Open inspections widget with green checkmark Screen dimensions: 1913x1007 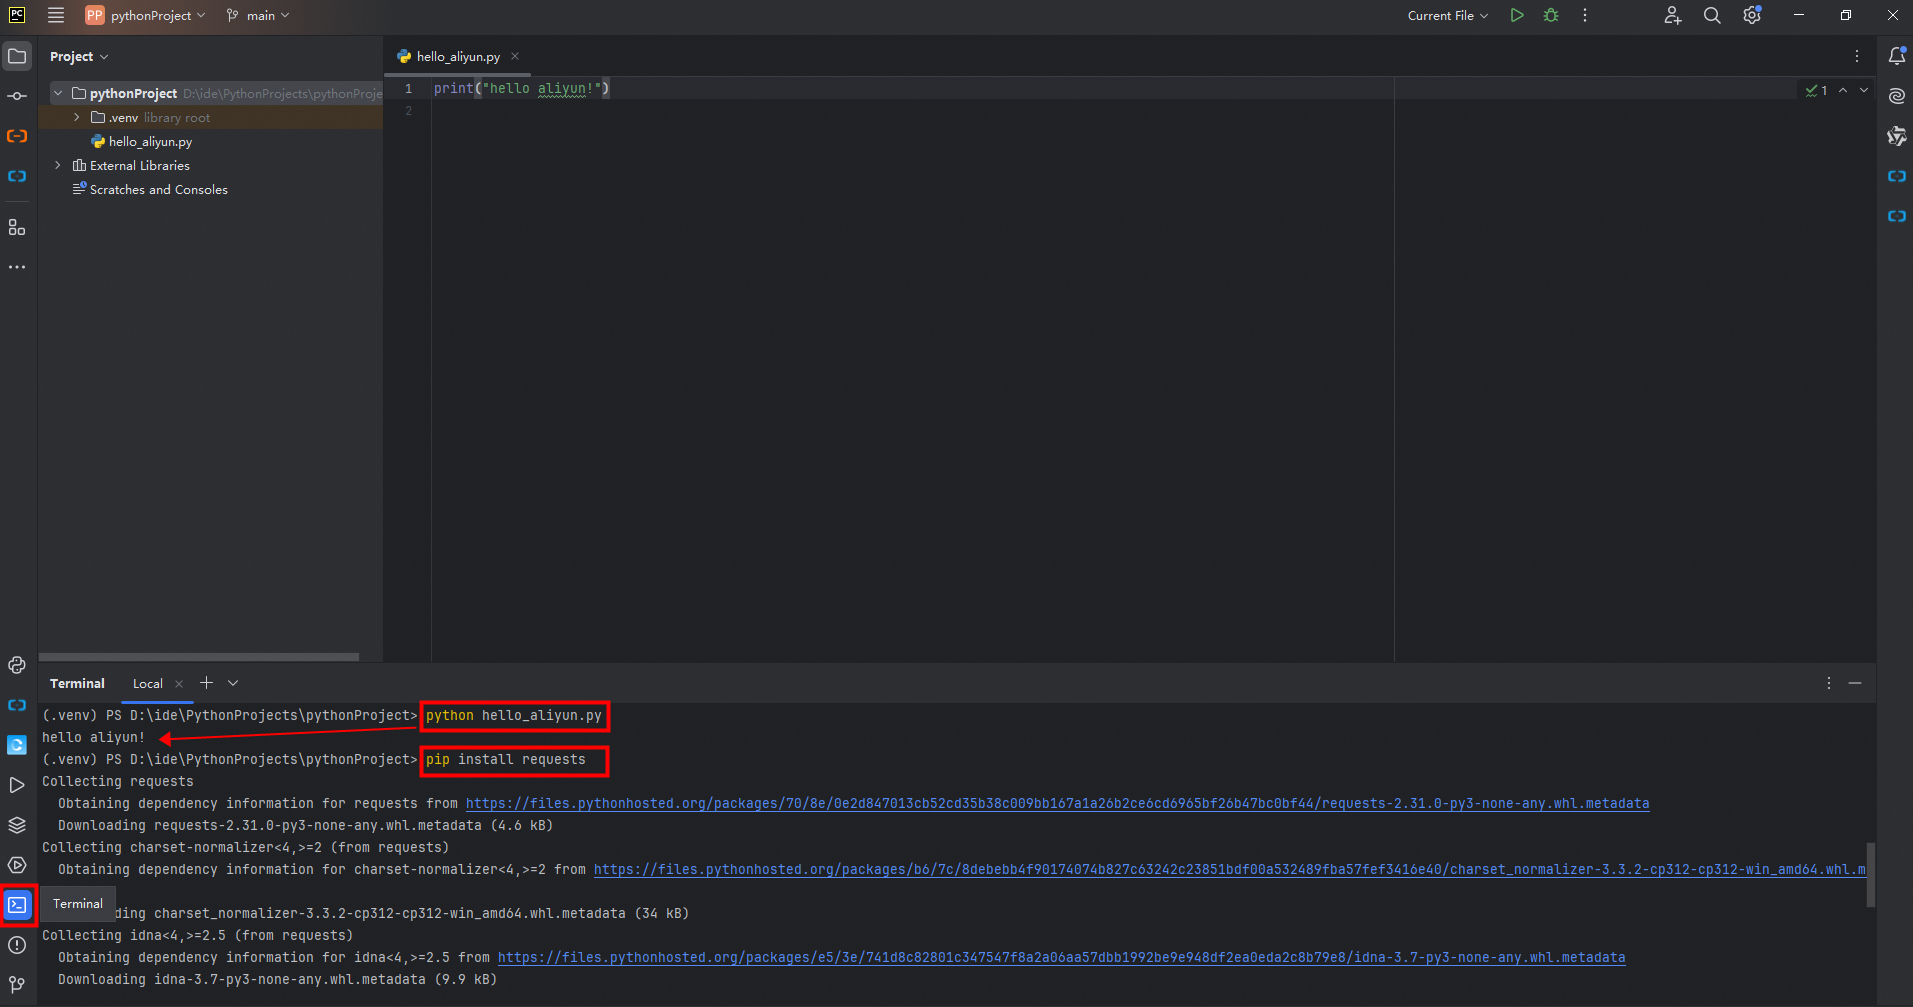click(1817, 90)
